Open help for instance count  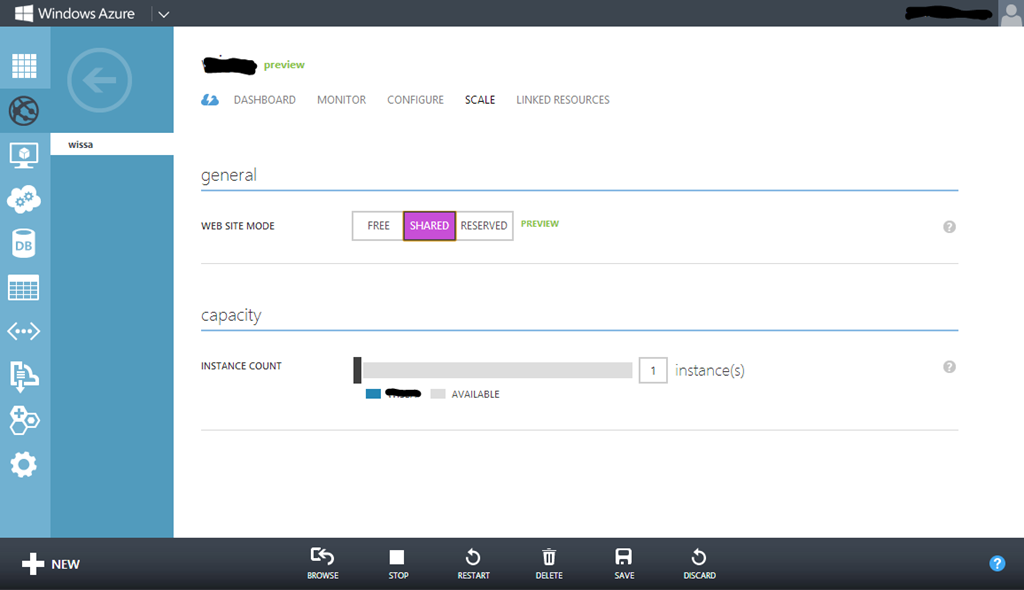point(950,367)
